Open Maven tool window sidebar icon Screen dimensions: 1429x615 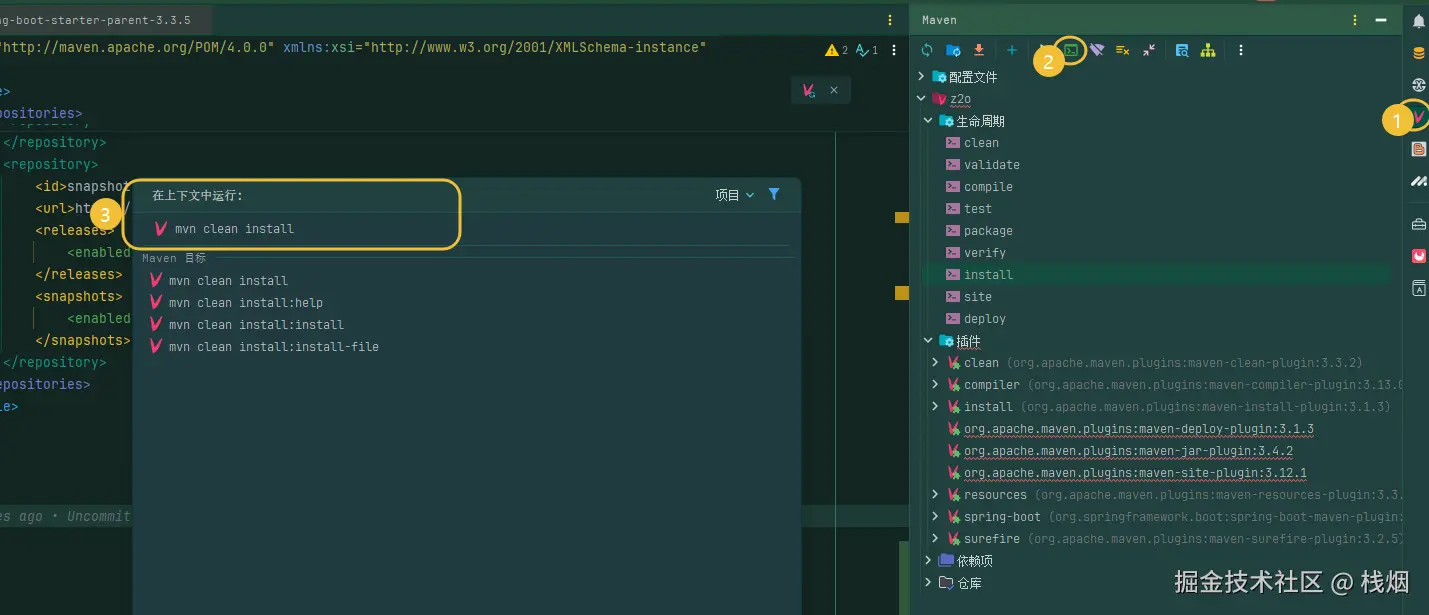point(1418,117)
